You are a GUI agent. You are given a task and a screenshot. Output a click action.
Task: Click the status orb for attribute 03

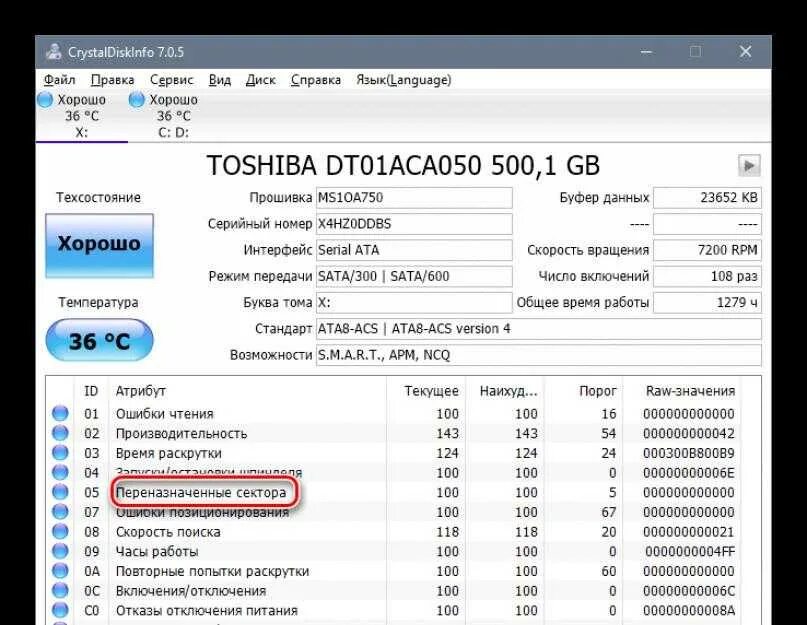coord(60,453)
